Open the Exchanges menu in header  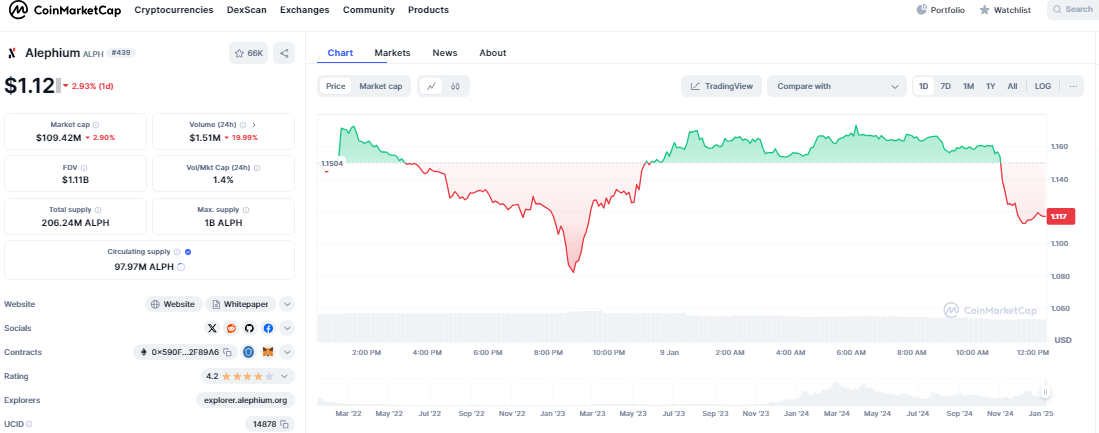304,10
